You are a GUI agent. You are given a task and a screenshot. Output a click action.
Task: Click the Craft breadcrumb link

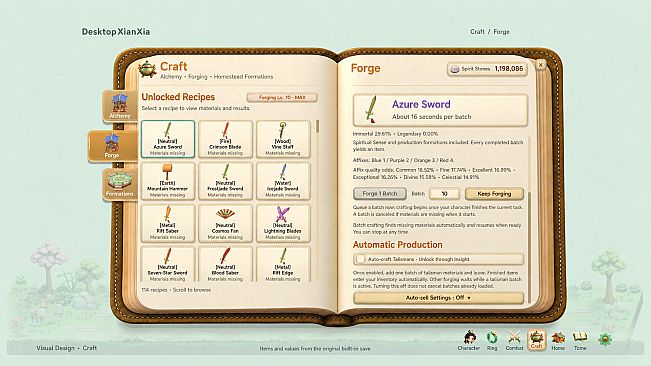(477, 32)
